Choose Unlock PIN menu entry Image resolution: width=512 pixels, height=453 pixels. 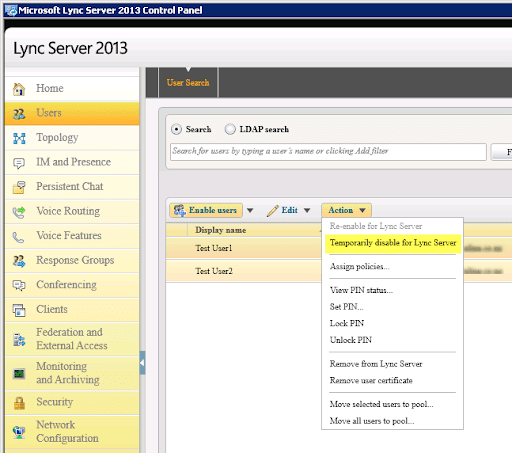(x=351, y=340)
